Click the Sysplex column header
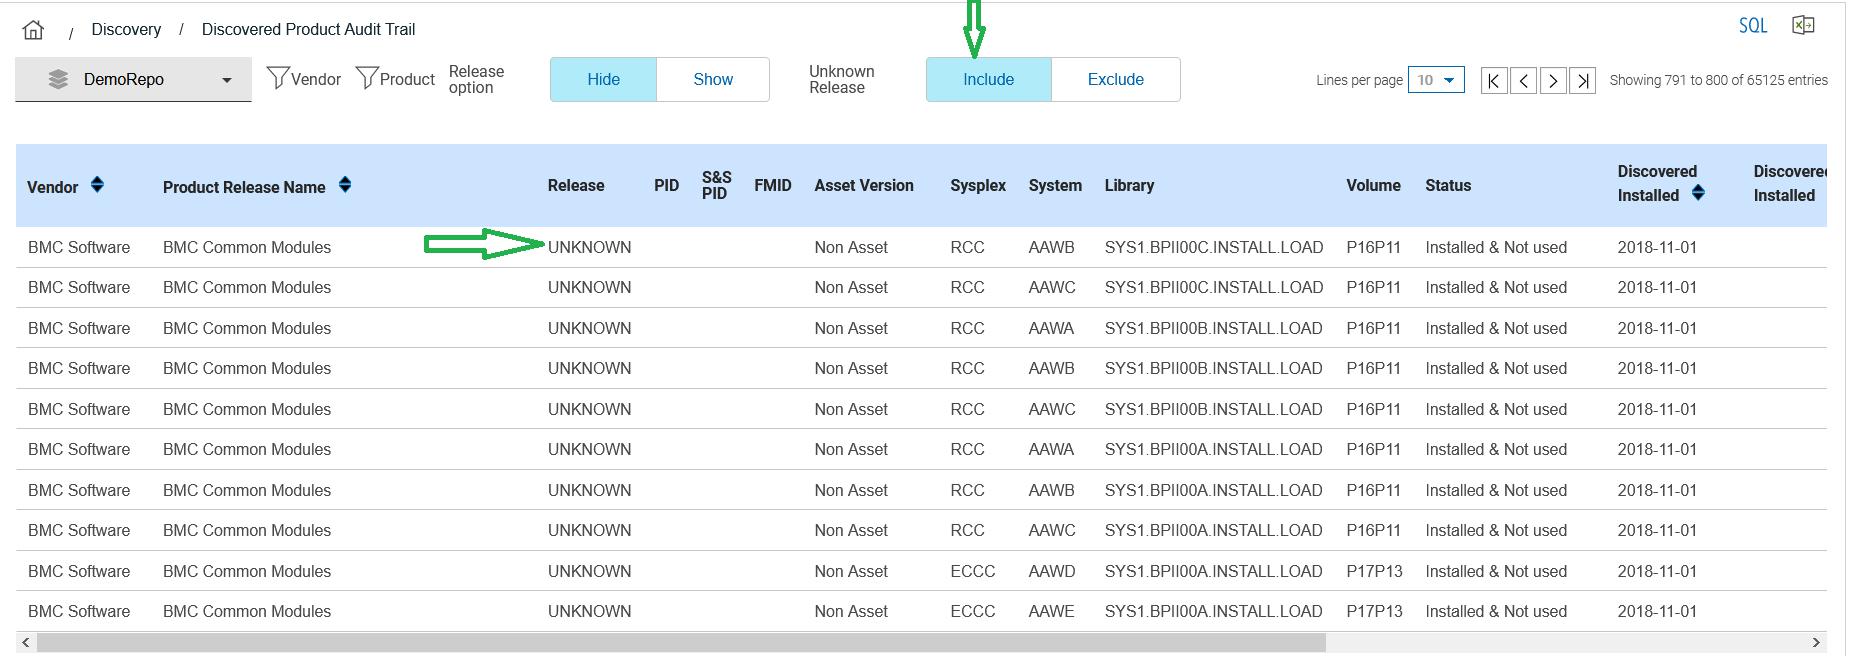The height and width of the screenshot is (660, 1862). point(978,186)
